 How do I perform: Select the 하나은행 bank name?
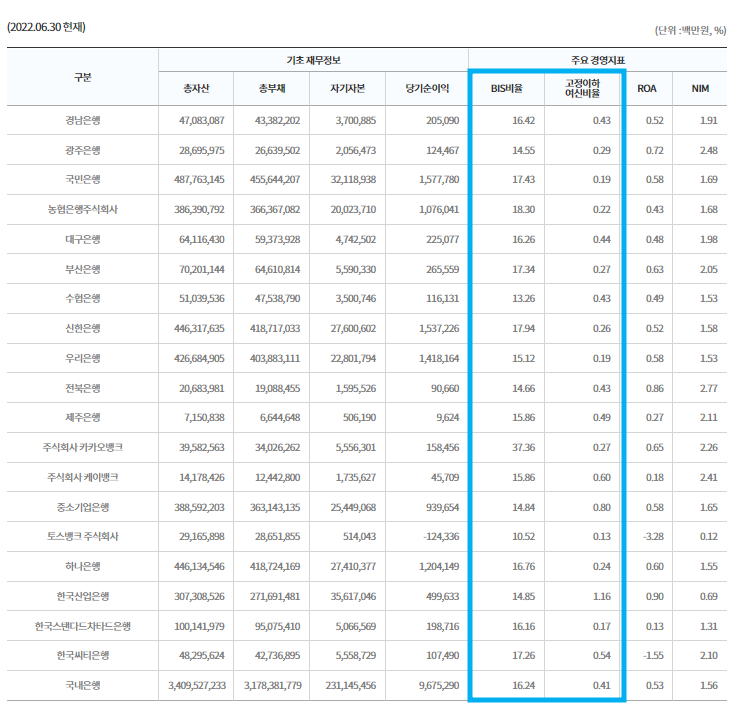[x=83, y=566]
